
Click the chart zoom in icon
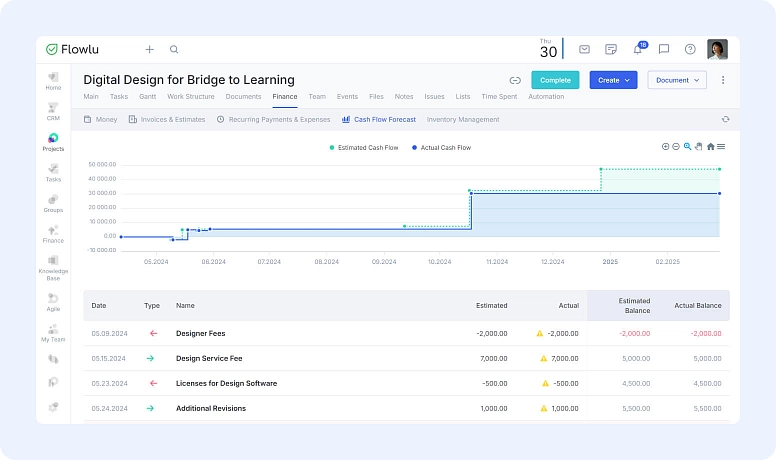pyautogui.click(x=665, y=147)
